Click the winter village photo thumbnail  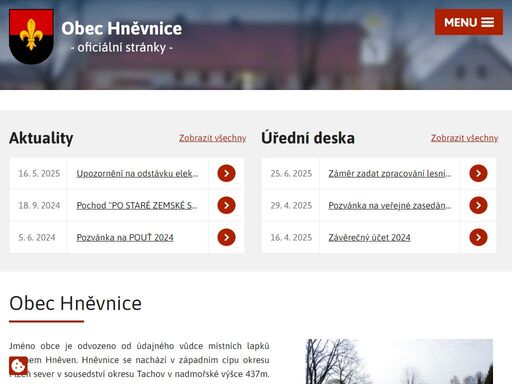(399, 361)
